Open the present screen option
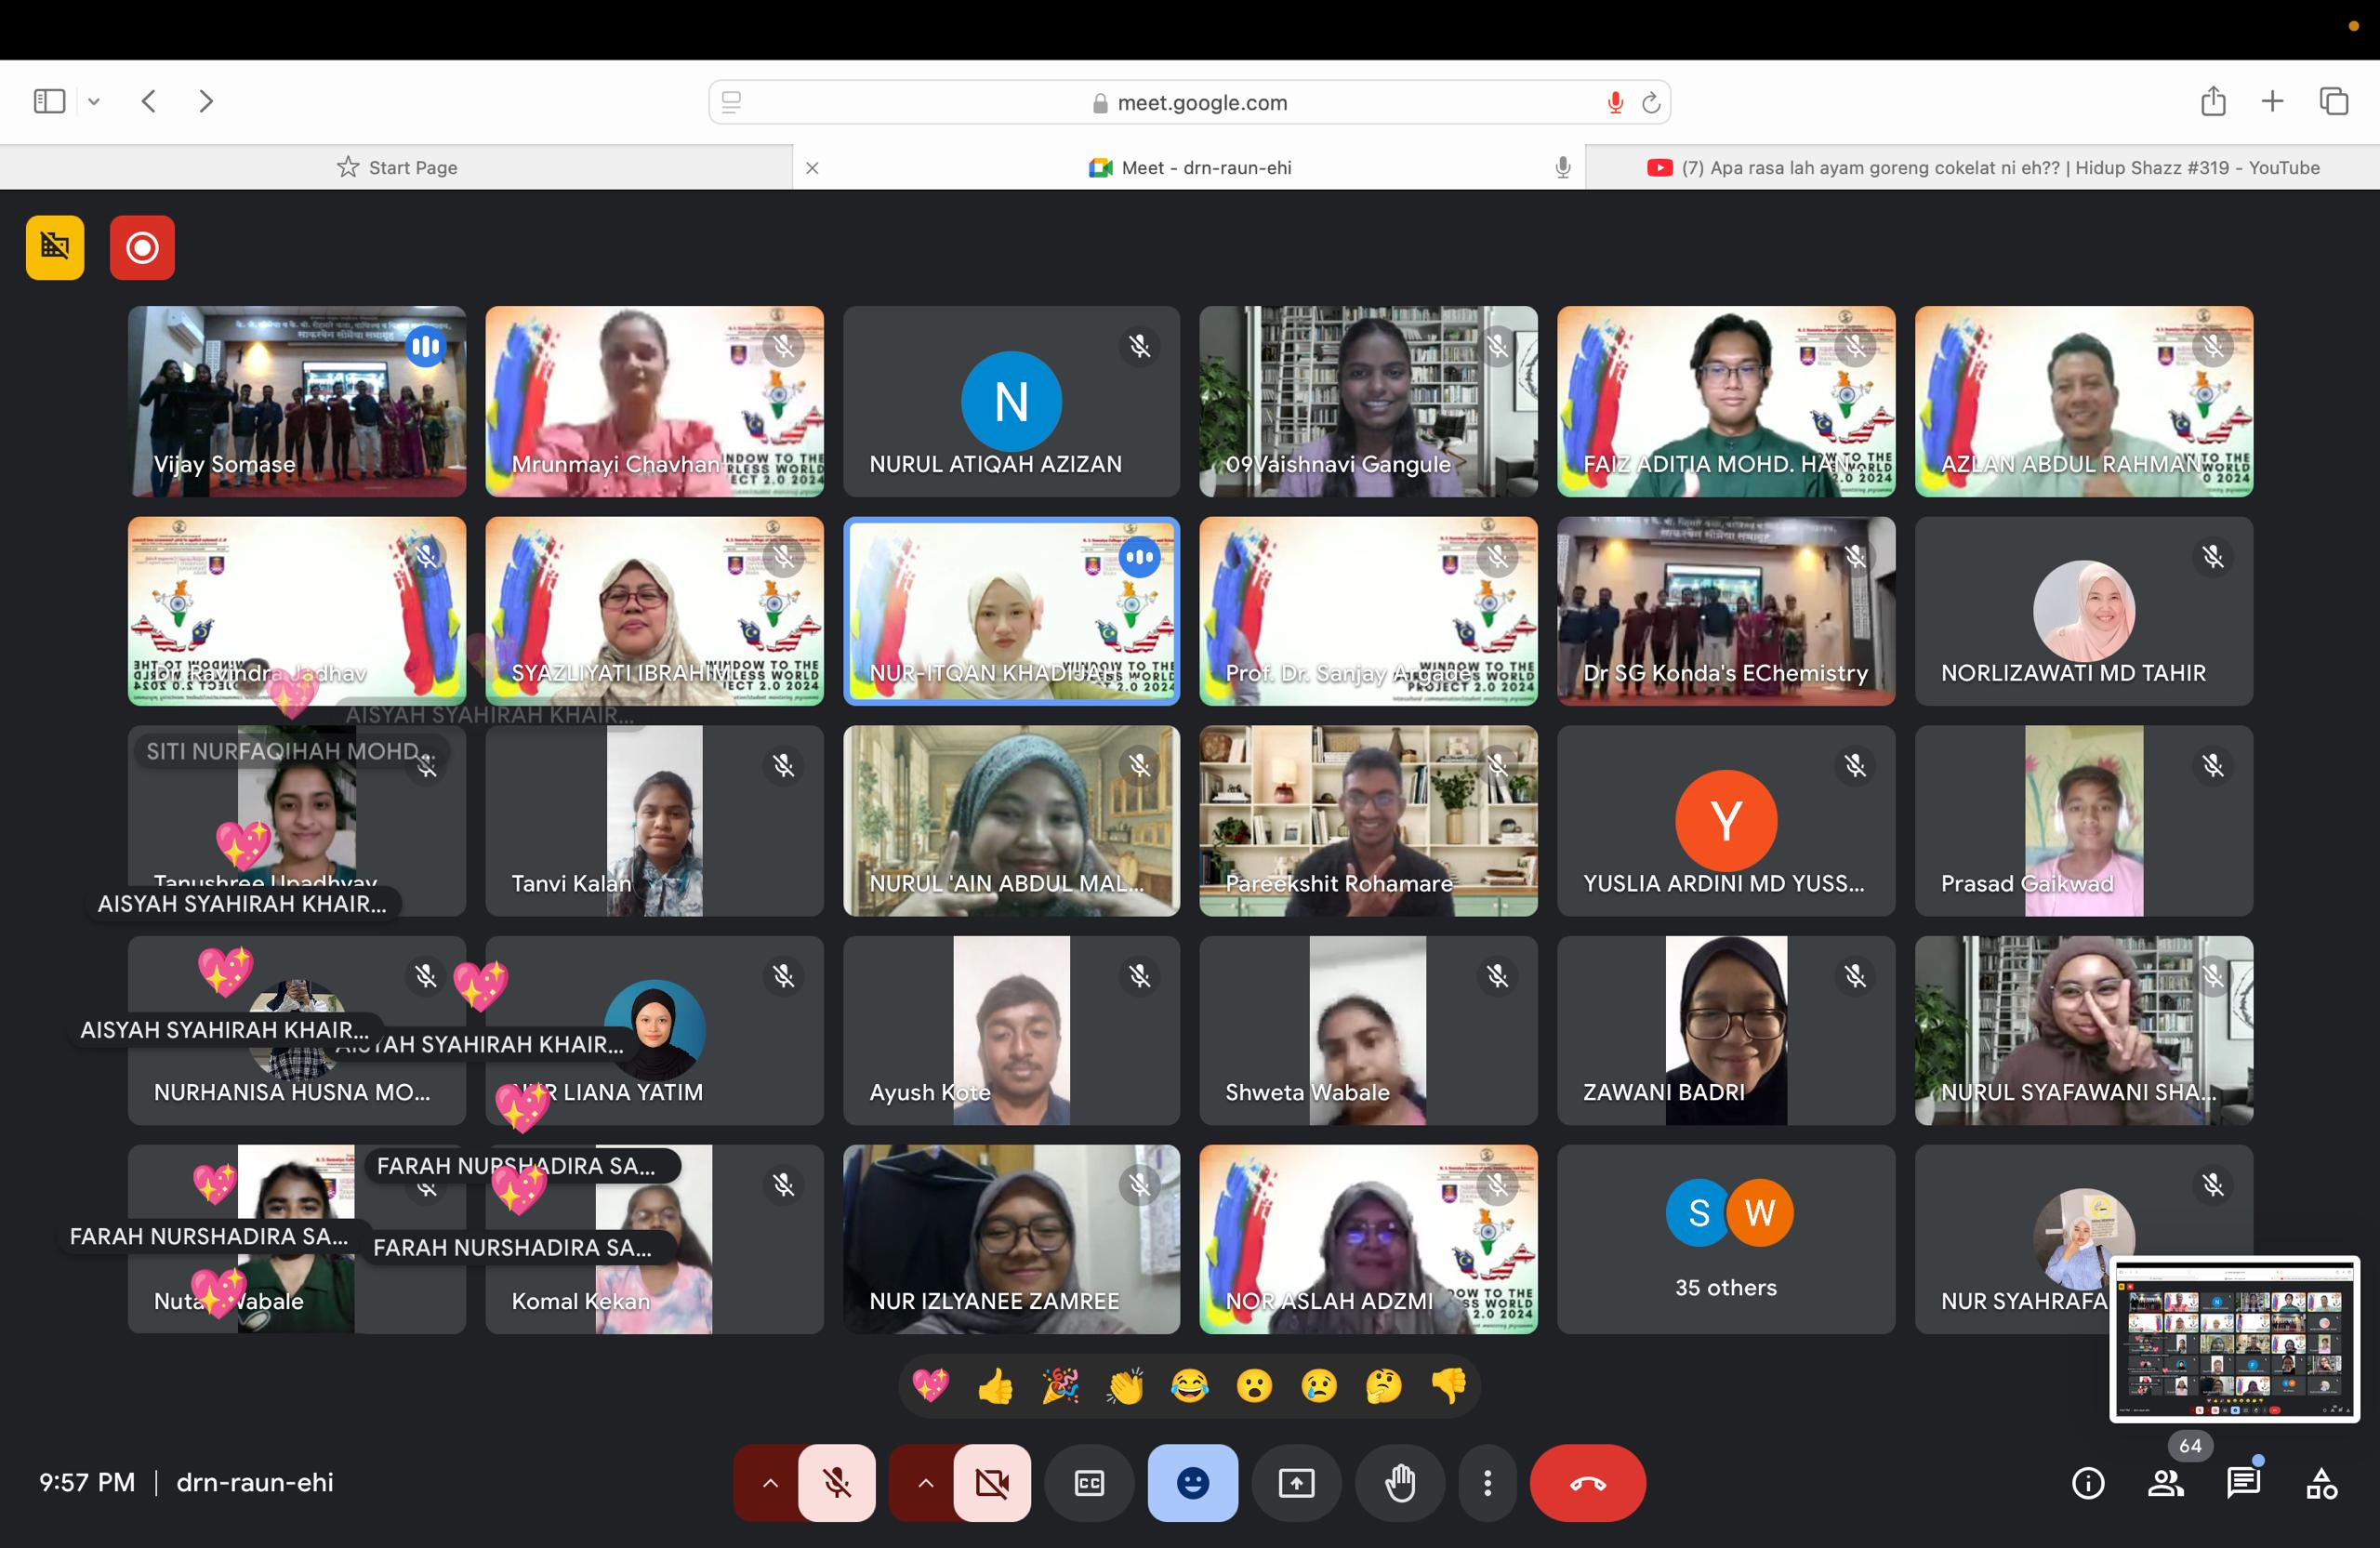 [1296, 1483]
